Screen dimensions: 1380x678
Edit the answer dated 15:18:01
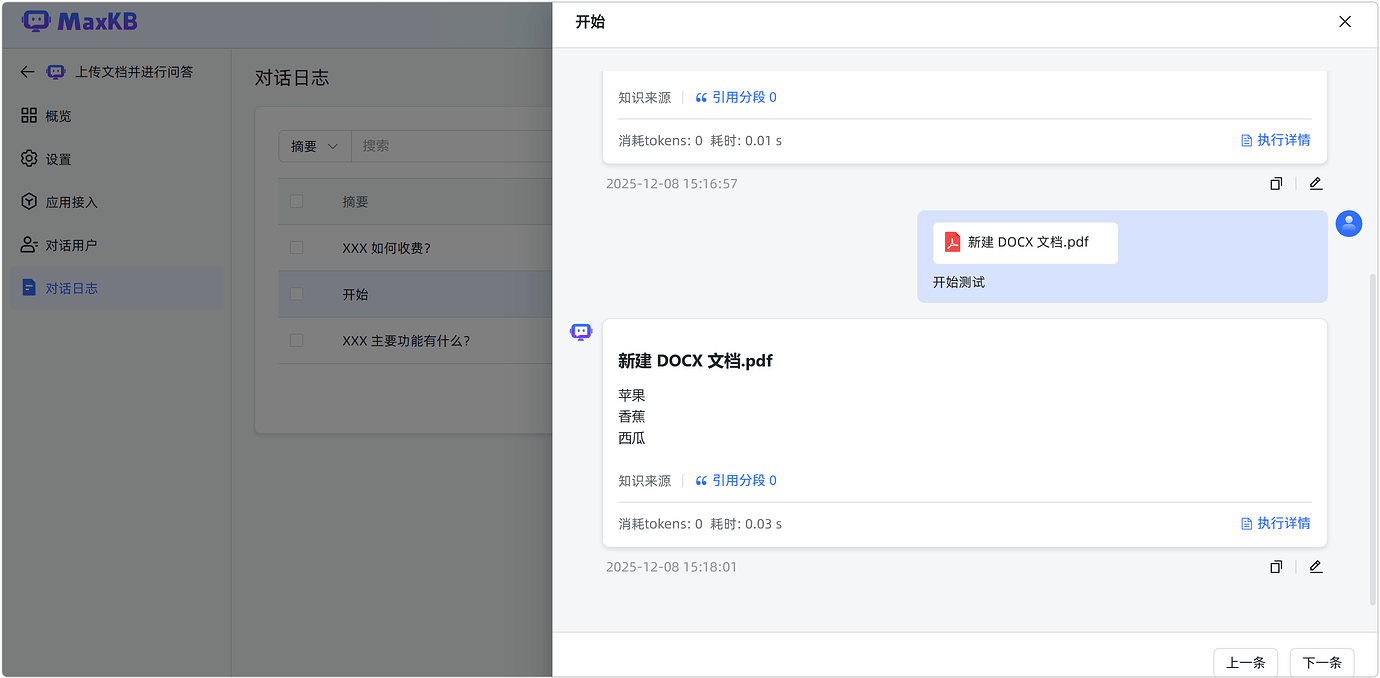tap(1316, 567)
